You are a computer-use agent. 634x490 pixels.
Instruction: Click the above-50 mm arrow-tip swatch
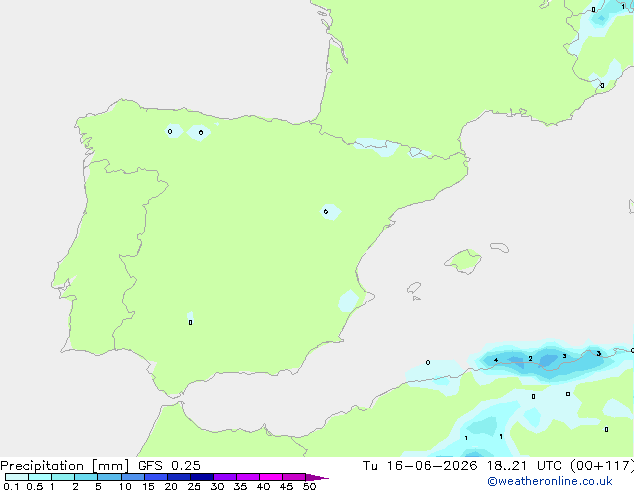coord(317,477)
